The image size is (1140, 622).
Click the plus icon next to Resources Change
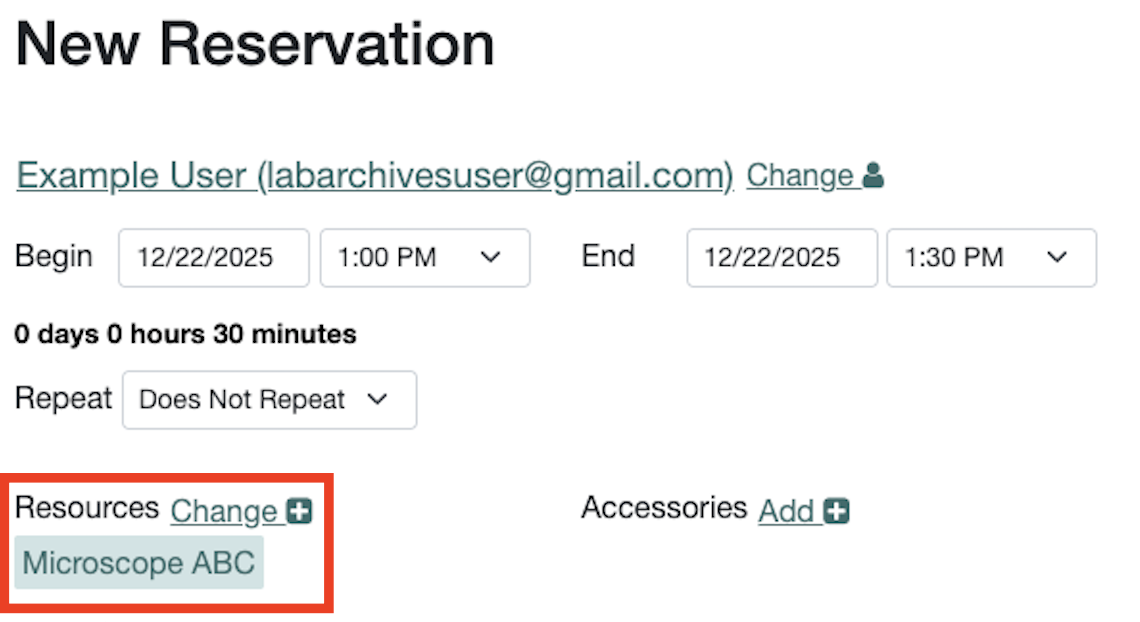pos(299,511)
